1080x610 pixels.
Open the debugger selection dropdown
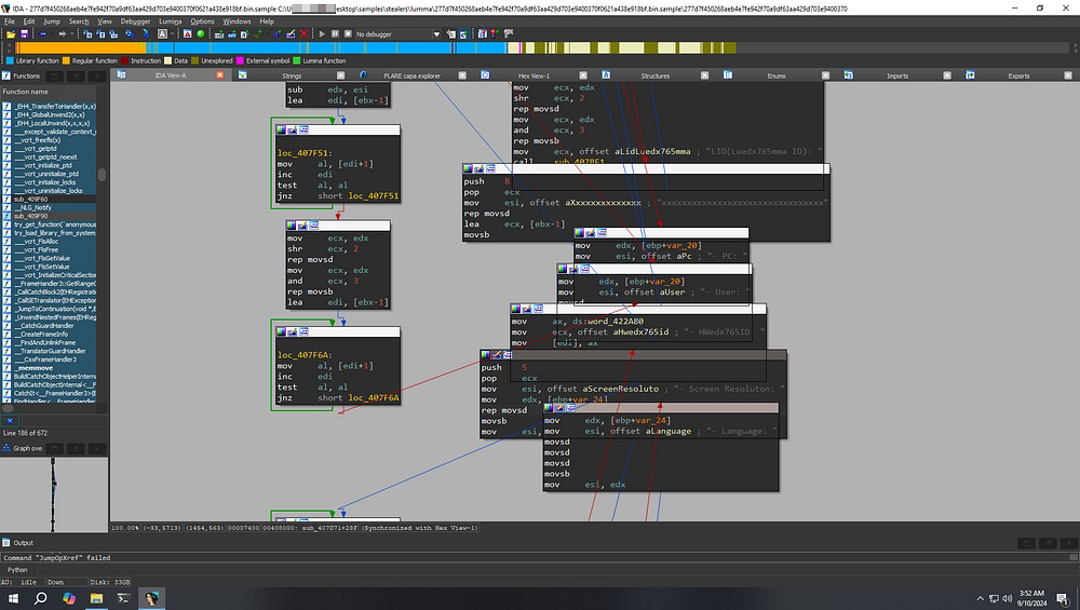tap(436, 34)
